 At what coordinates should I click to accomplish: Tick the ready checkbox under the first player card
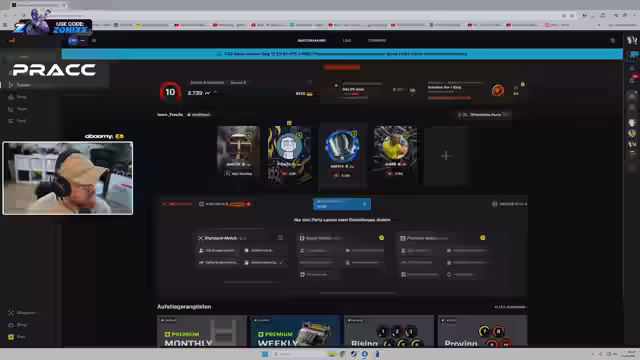pyautogui.click(x=227, y=173)
